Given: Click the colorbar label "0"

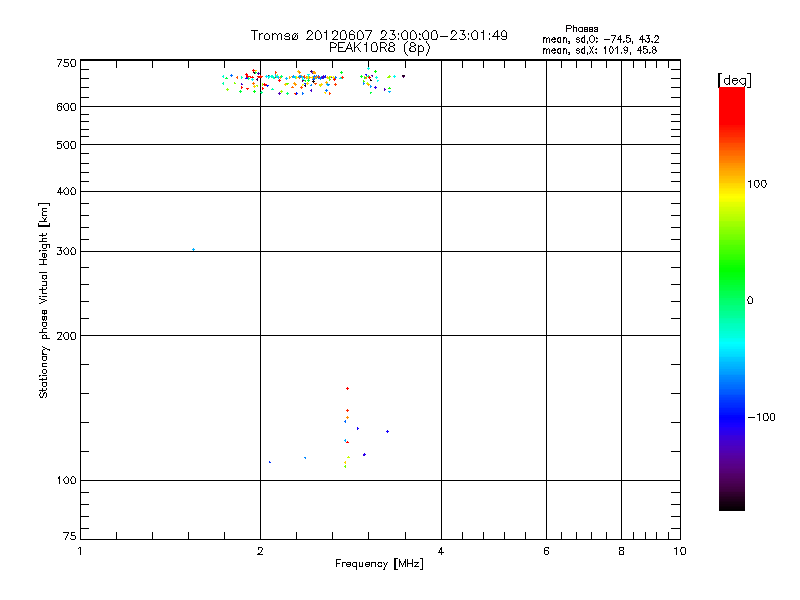Looking at the screenshot, I should 750,301.
